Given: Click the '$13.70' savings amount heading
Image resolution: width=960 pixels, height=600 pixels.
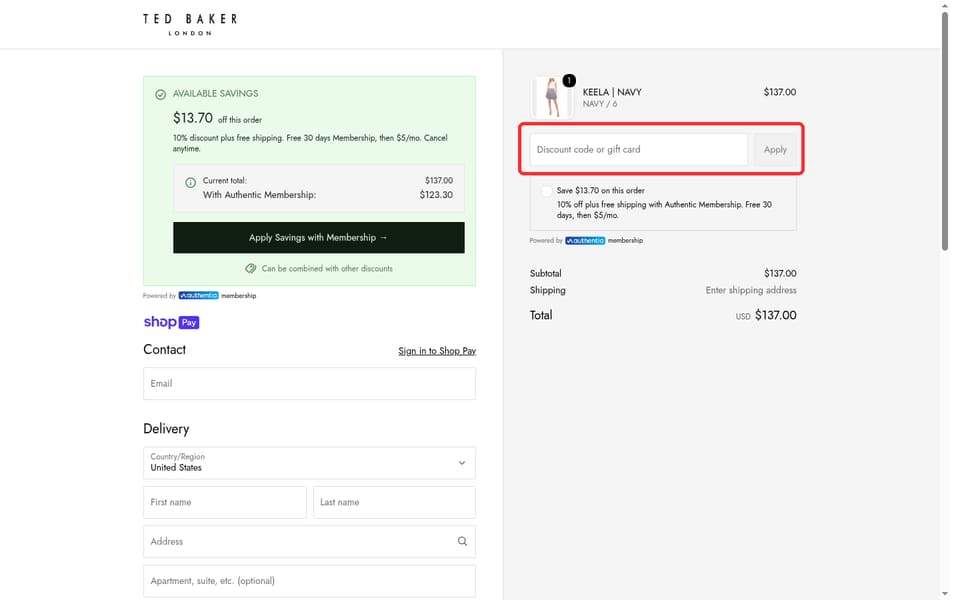Looking at the screenshot, I should 193,118.
